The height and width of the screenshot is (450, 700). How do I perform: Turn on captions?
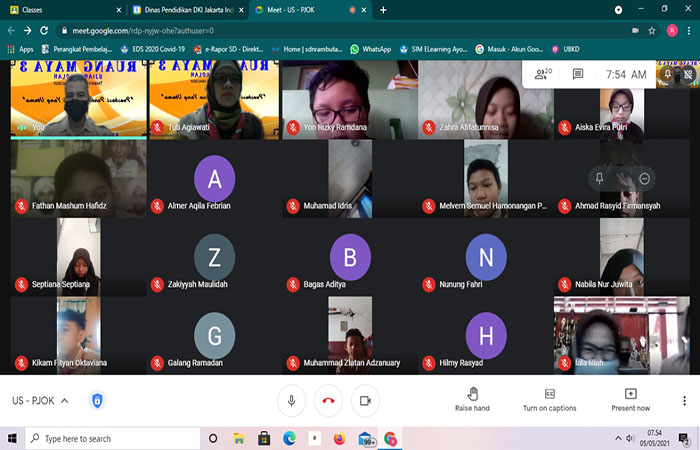[x=549, y=399]
